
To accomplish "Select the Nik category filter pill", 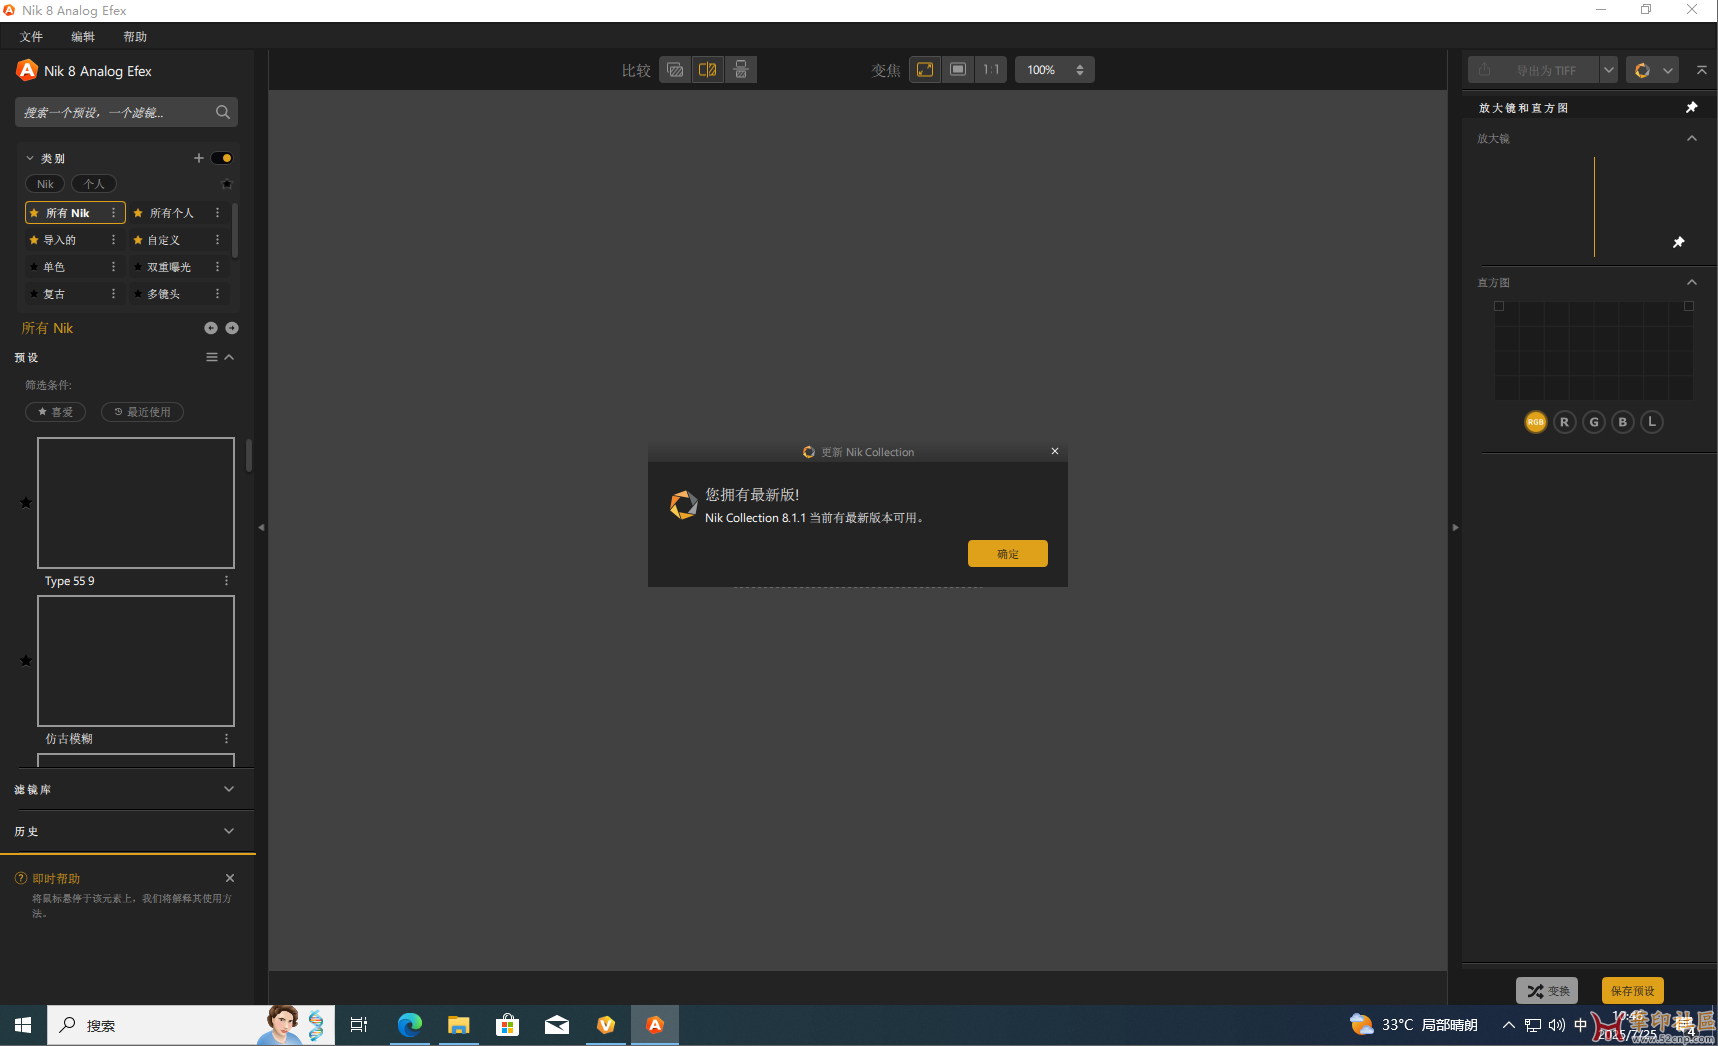I will pos(45,184).
